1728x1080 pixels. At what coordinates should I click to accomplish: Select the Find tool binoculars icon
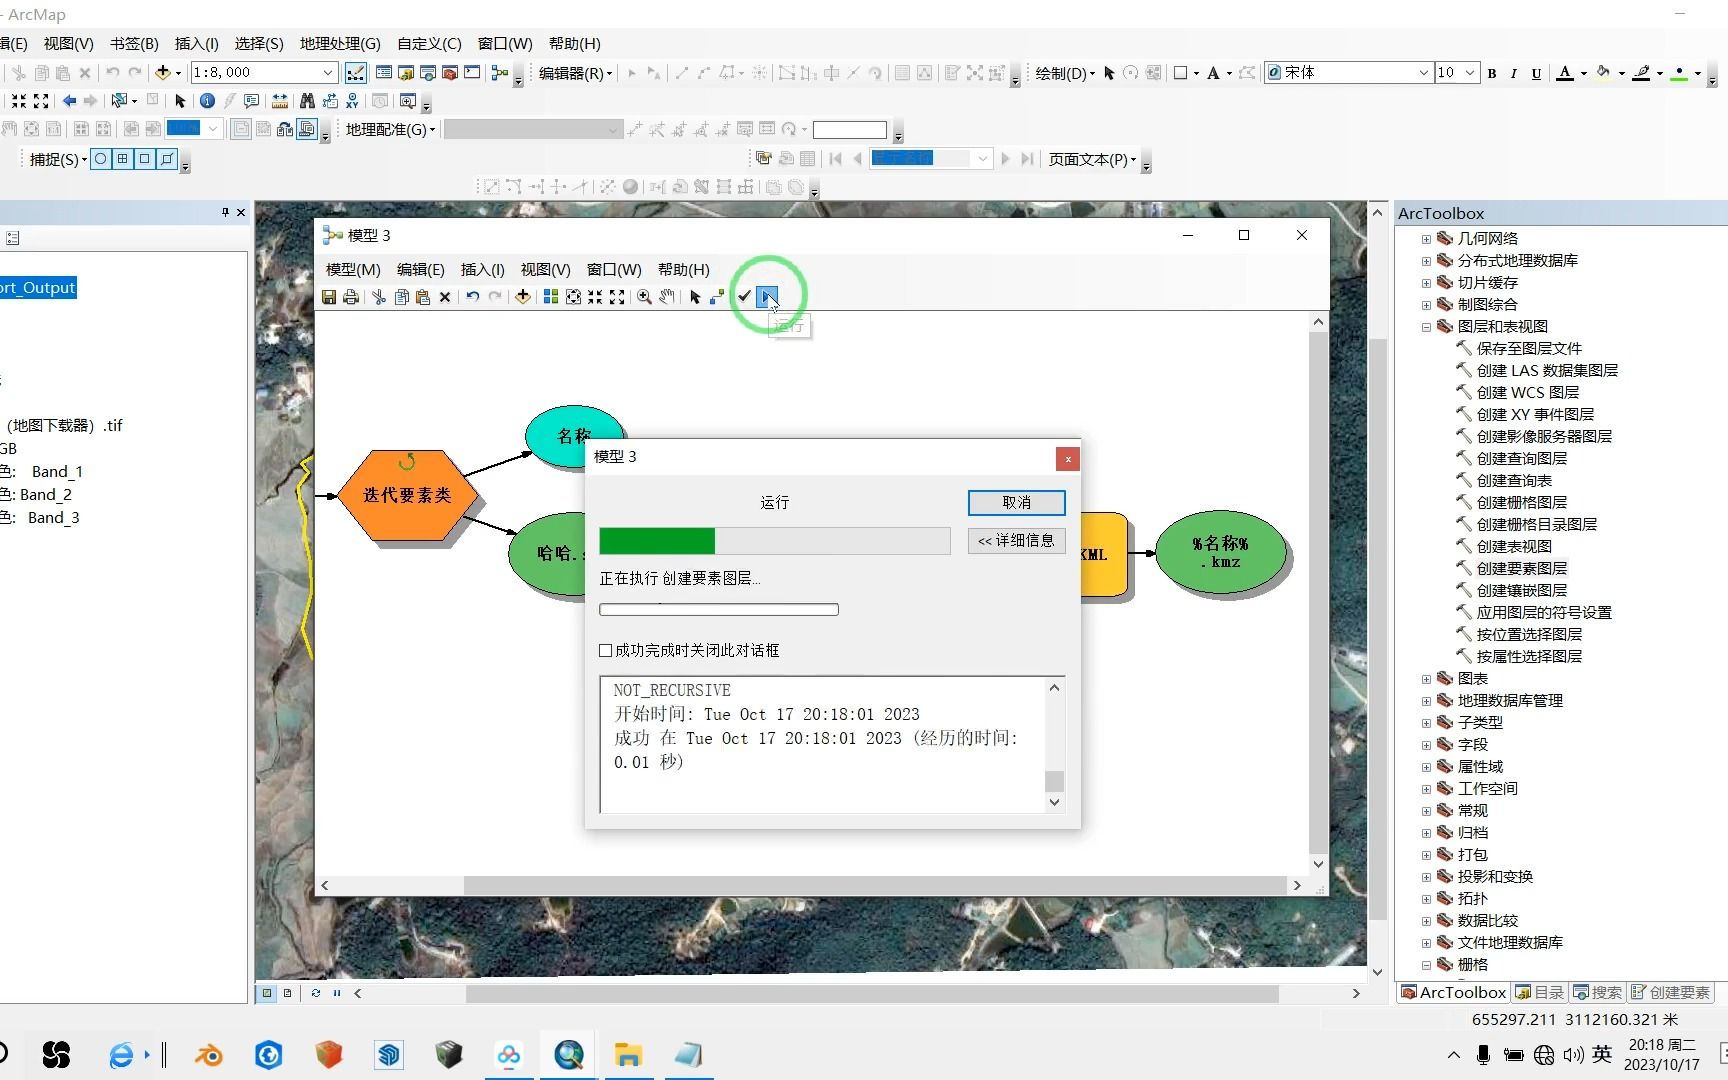coord(307,101)
